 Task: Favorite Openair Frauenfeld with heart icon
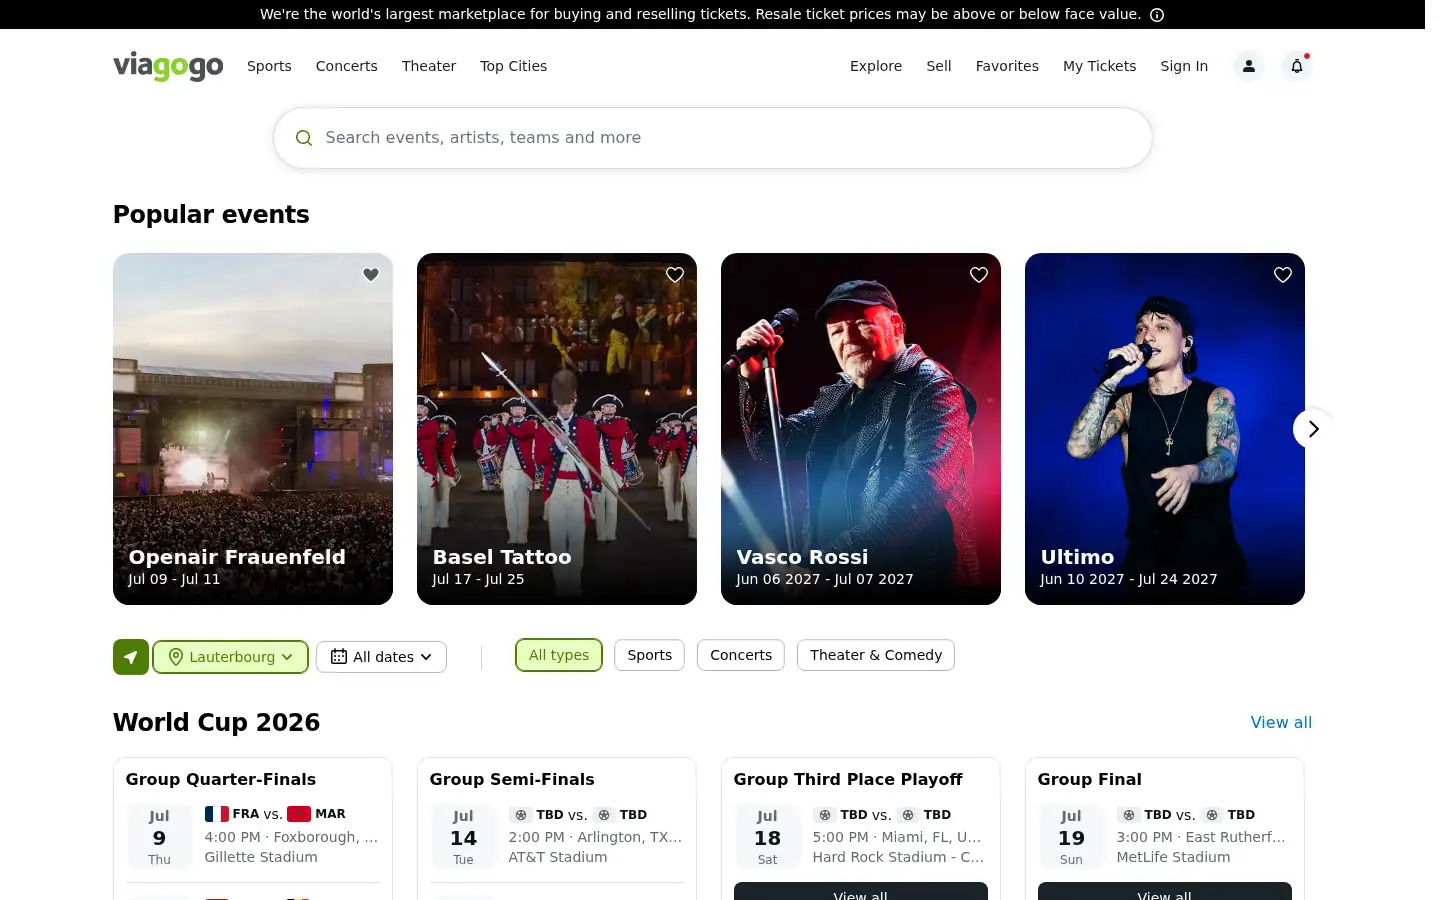pos(371,275)
